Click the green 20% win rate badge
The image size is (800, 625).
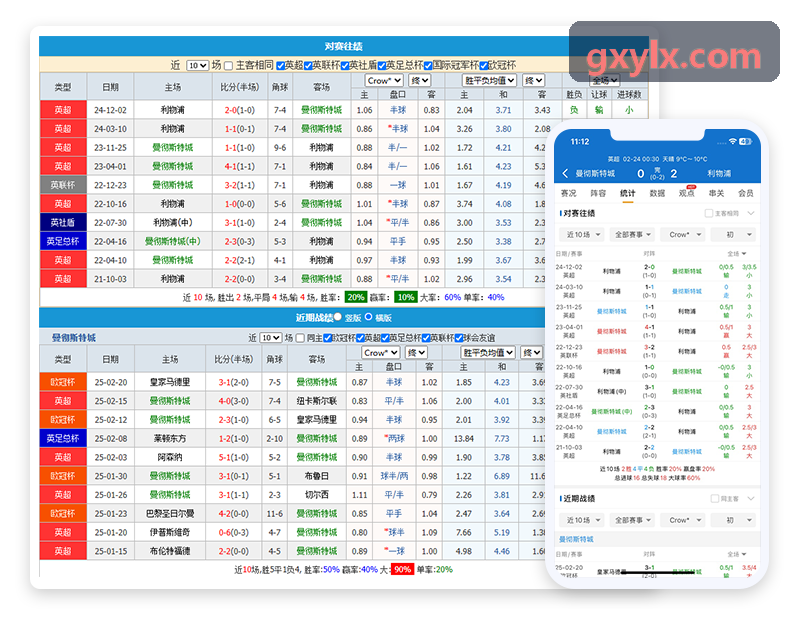[x=356, y=297]
